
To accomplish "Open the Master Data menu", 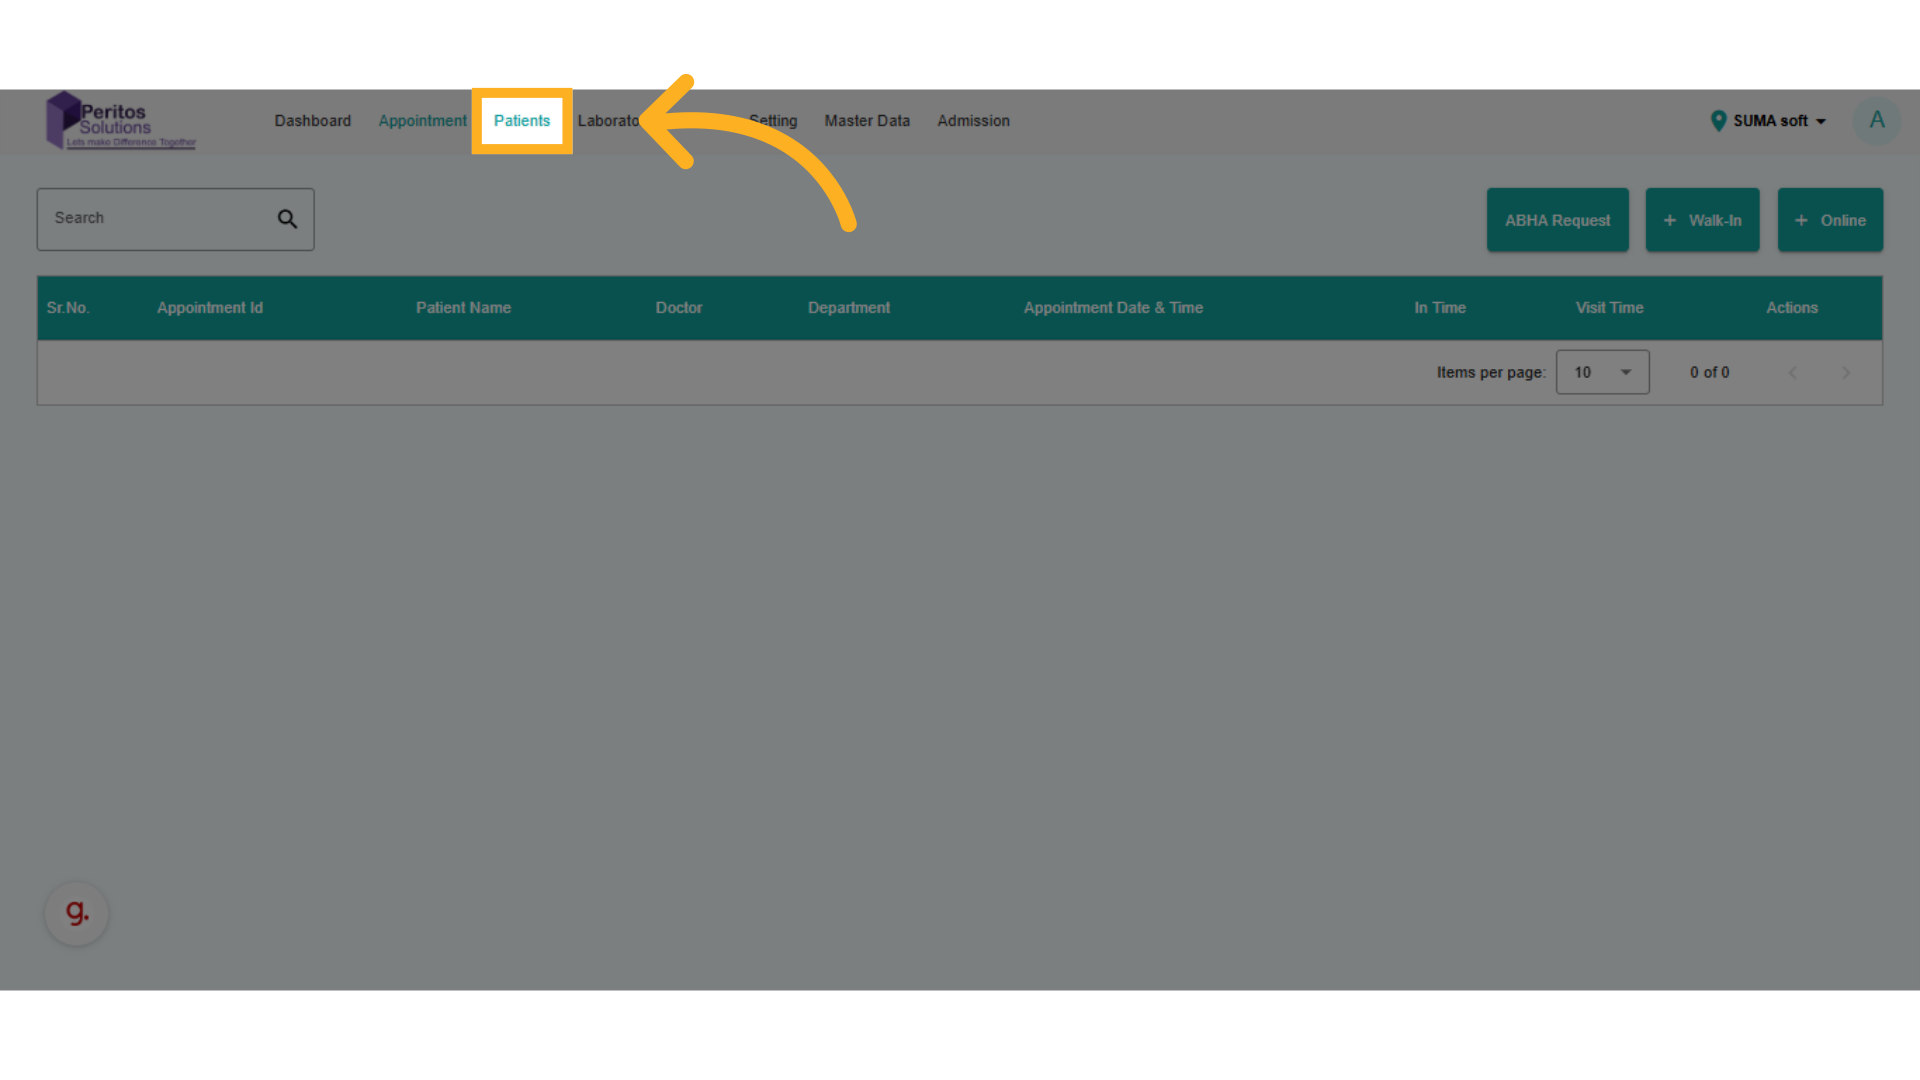I will [x=867, y=121].
